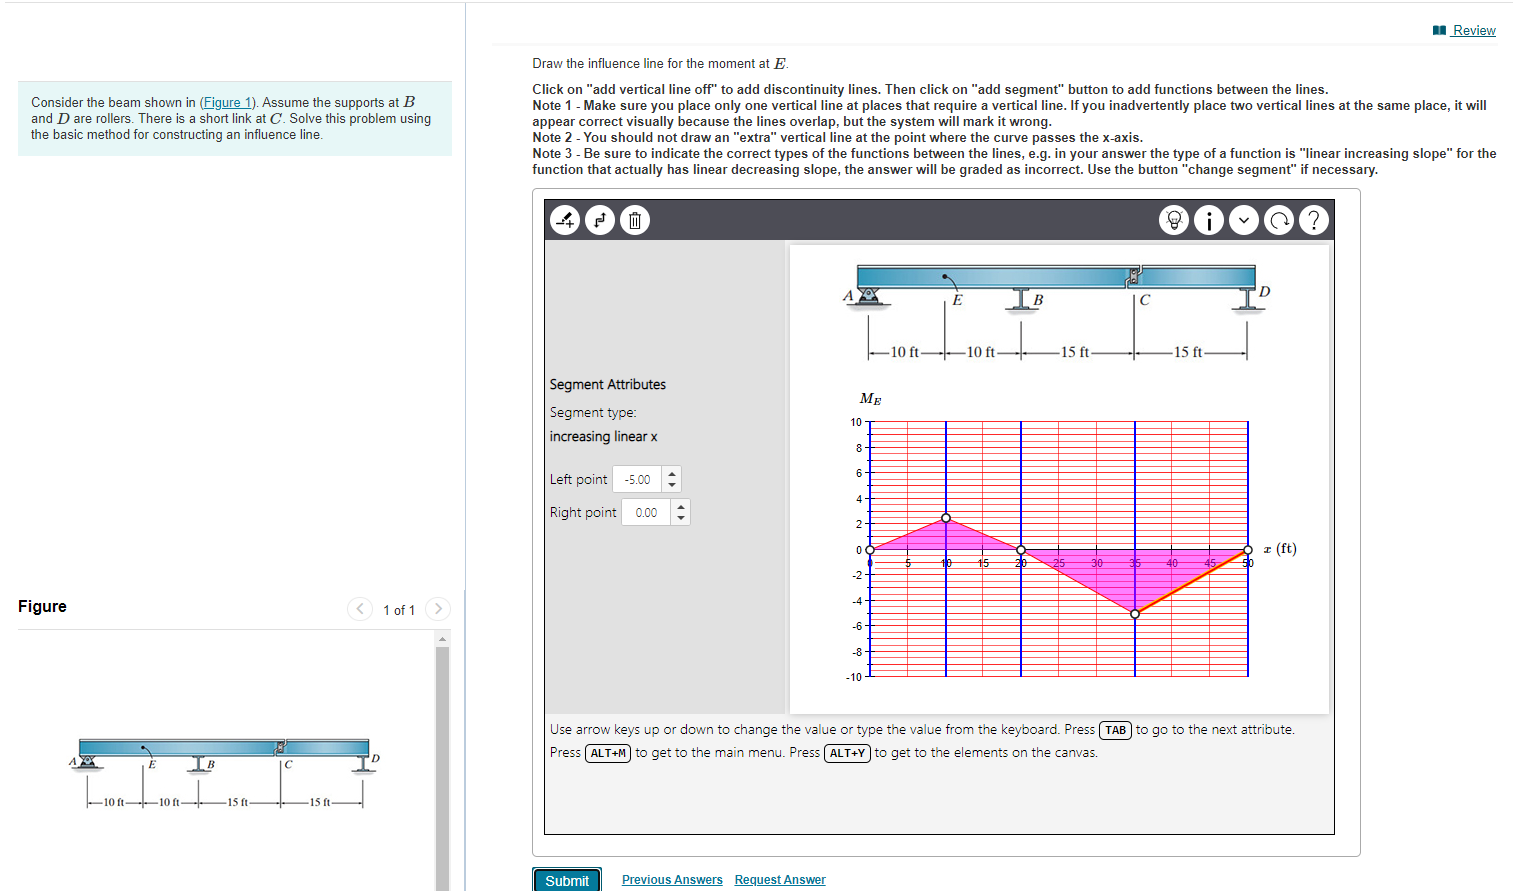Open the lightbulb hints icon
Viewport: 1513px width, 891px height.
[1174, 220]
